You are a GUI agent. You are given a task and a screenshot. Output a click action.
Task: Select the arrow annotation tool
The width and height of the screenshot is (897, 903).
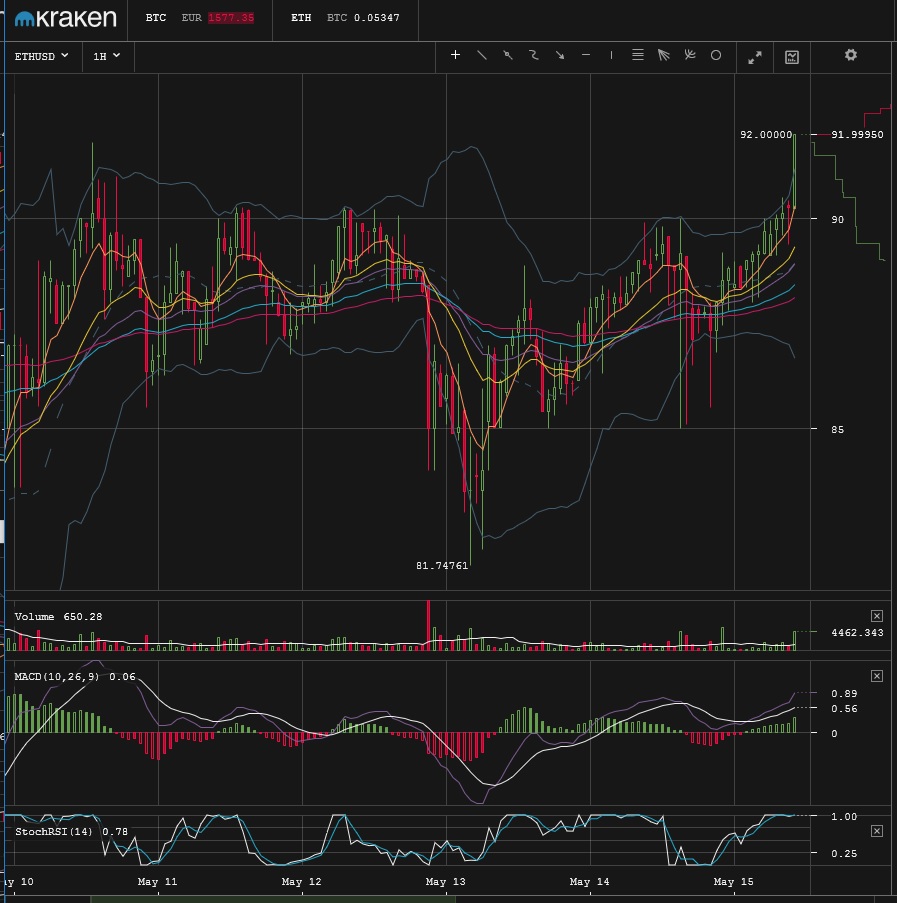click(559, 56)
